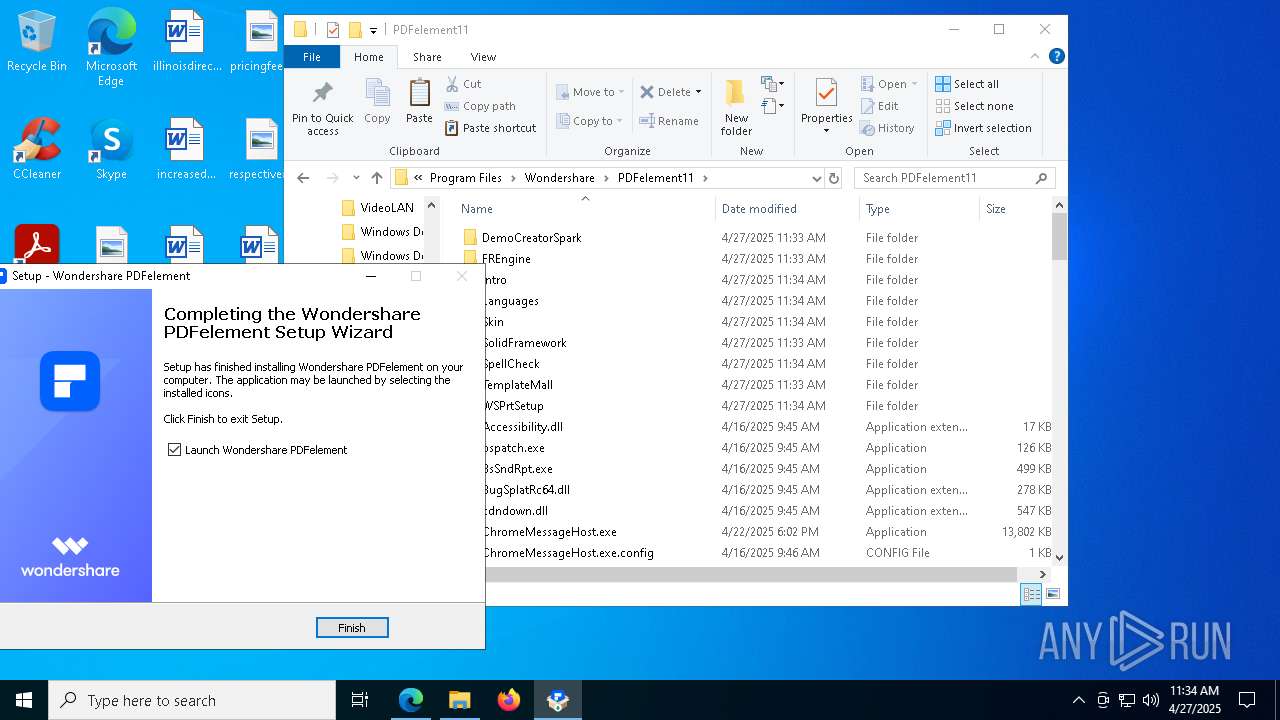
Task: Open Recycle Bin desktop icon
Action: pyautogui.click(x=37, y=42)
